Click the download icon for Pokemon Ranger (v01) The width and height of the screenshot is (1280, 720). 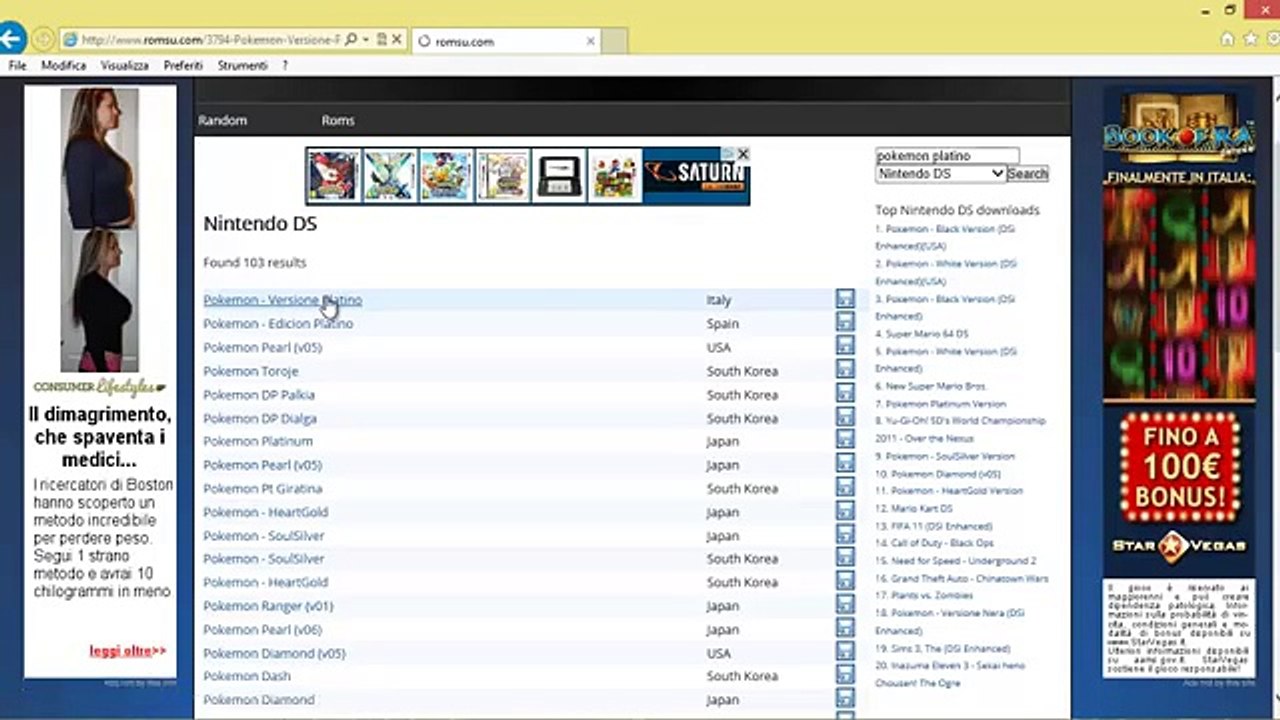click(845, 604)
